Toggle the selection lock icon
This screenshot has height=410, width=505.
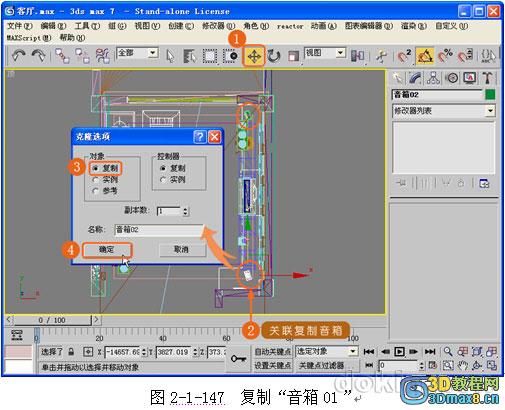71,352
